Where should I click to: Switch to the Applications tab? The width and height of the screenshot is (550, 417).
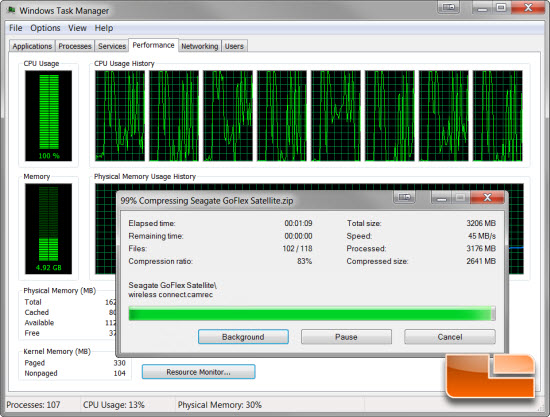[32, 46]
